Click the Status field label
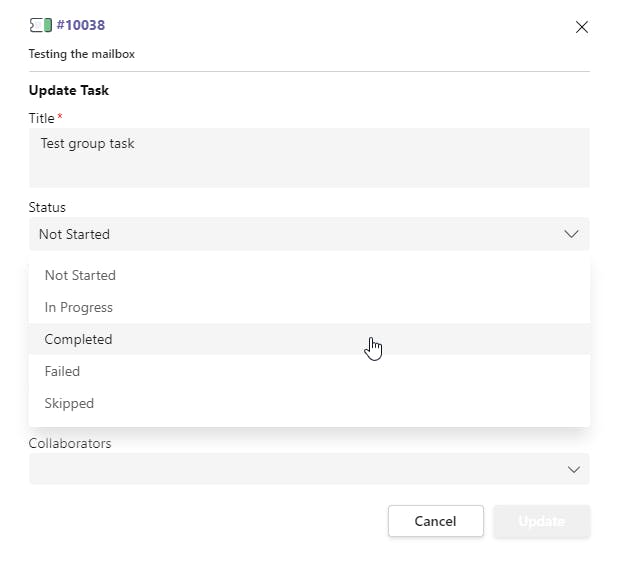 pyautogui.click(x=47, y=207)
